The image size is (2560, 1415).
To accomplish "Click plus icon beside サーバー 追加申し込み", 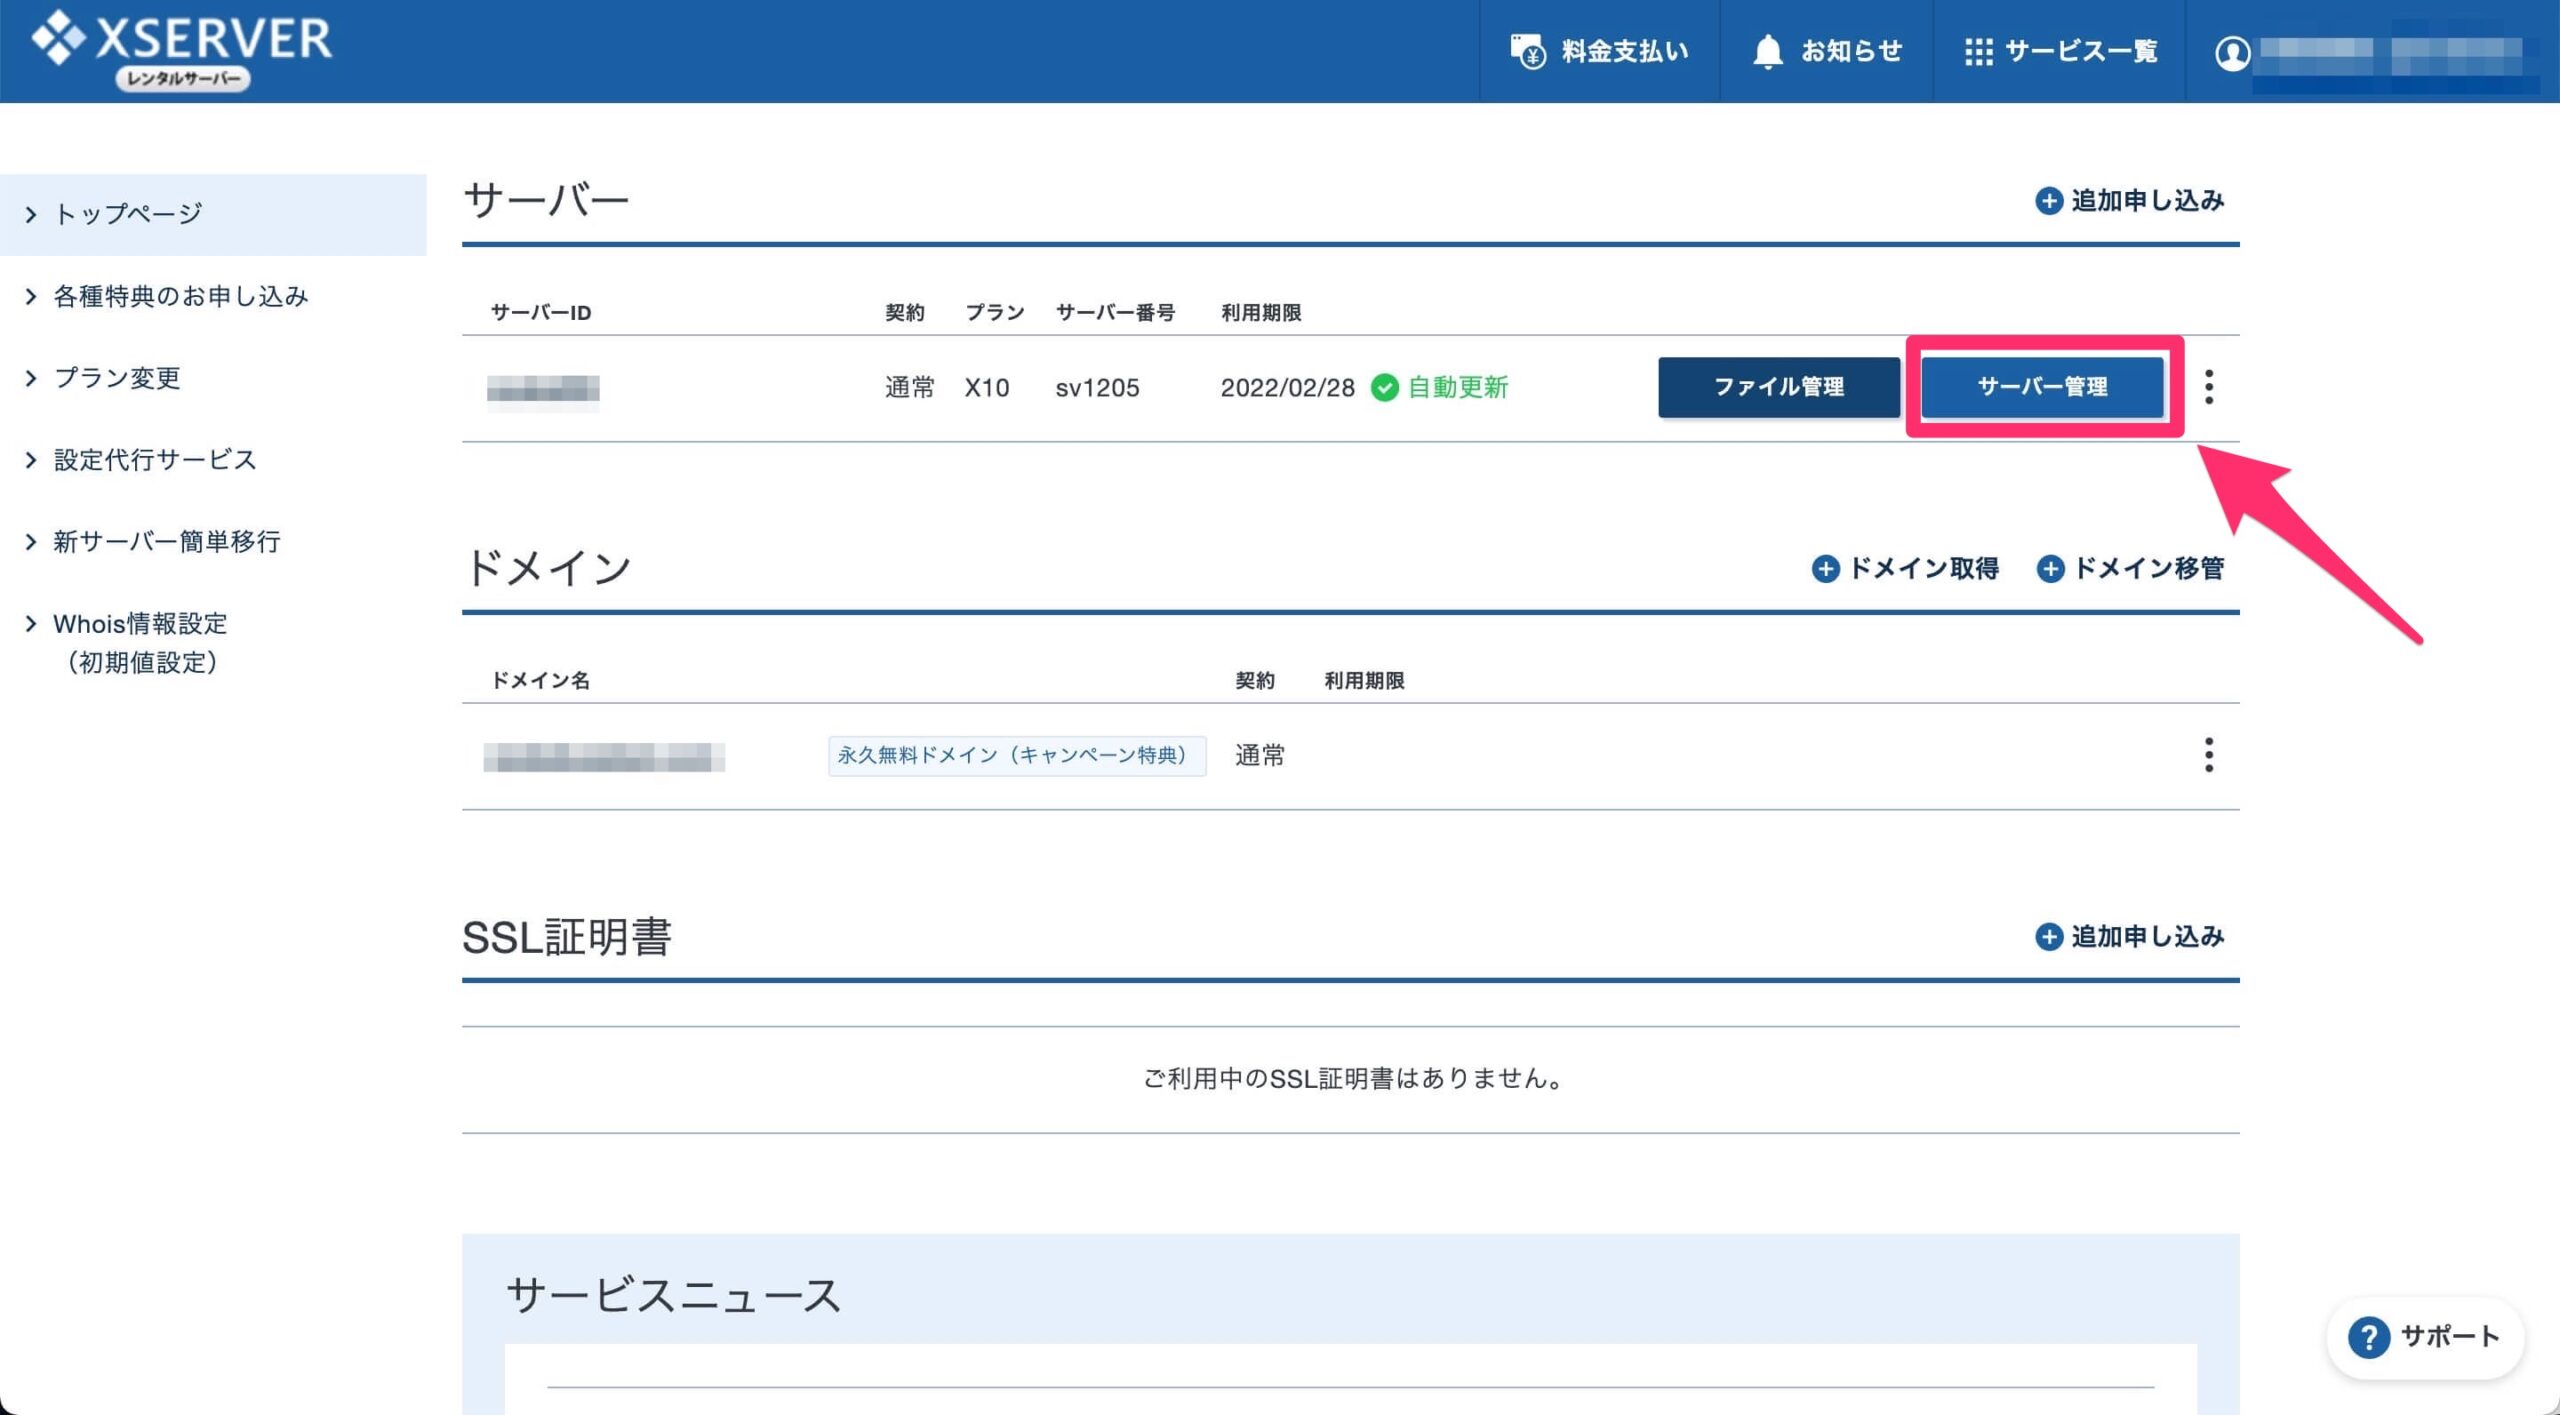I will point(2048,201).
